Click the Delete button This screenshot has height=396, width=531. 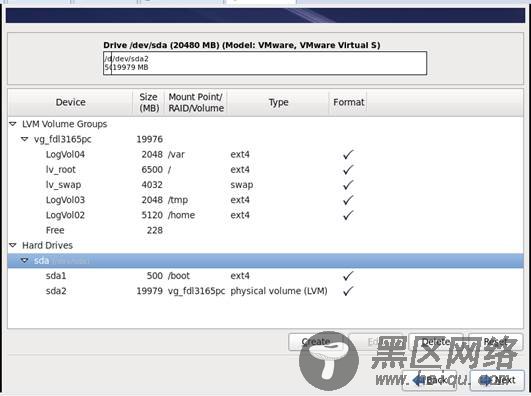[x=436, y=342]
